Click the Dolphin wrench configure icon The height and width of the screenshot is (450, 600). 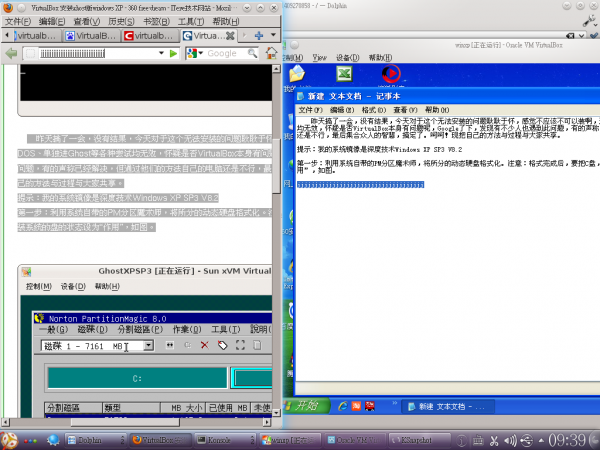click(590, 21)
